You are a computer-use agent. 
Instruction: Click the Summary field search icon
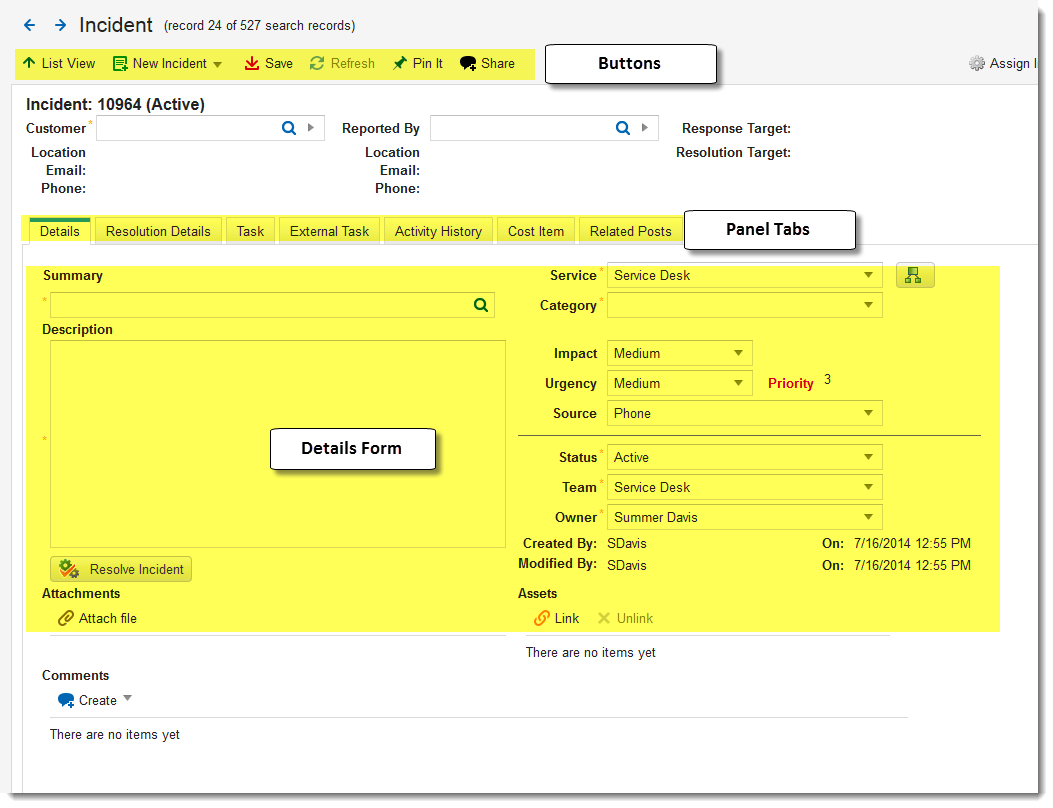(x=481, y=305)
